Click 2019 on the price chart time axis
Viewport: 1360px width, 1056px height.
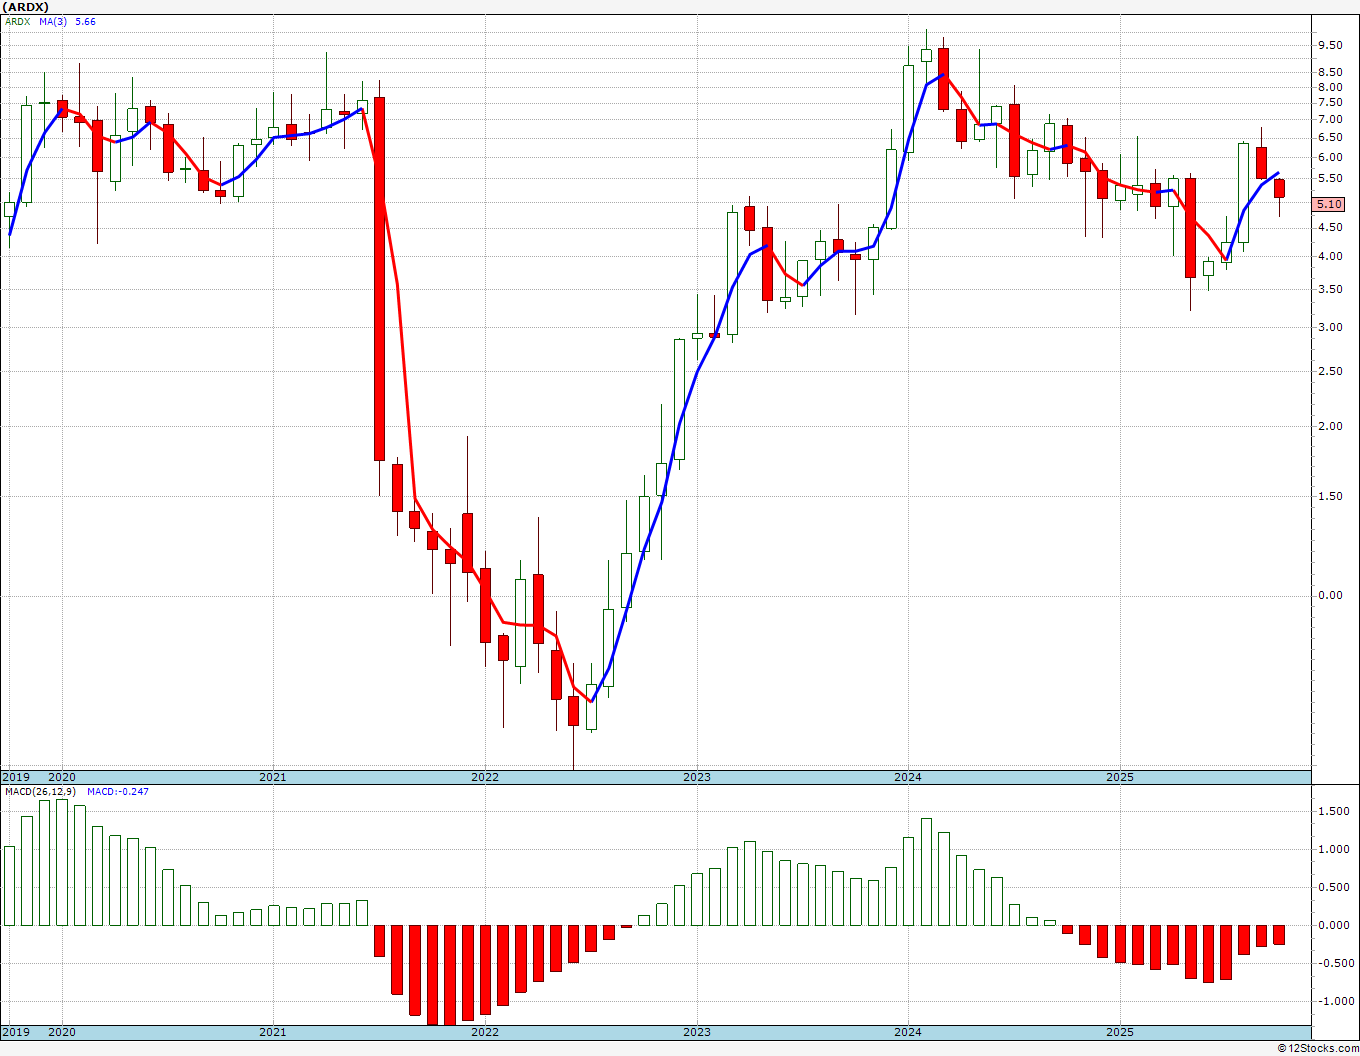point(15,777)
